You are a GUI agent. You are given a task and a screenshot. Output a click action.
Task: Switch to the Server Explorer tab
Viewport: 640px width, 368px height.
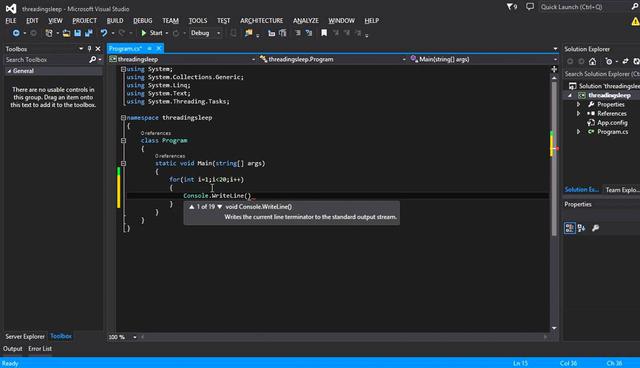25,337
